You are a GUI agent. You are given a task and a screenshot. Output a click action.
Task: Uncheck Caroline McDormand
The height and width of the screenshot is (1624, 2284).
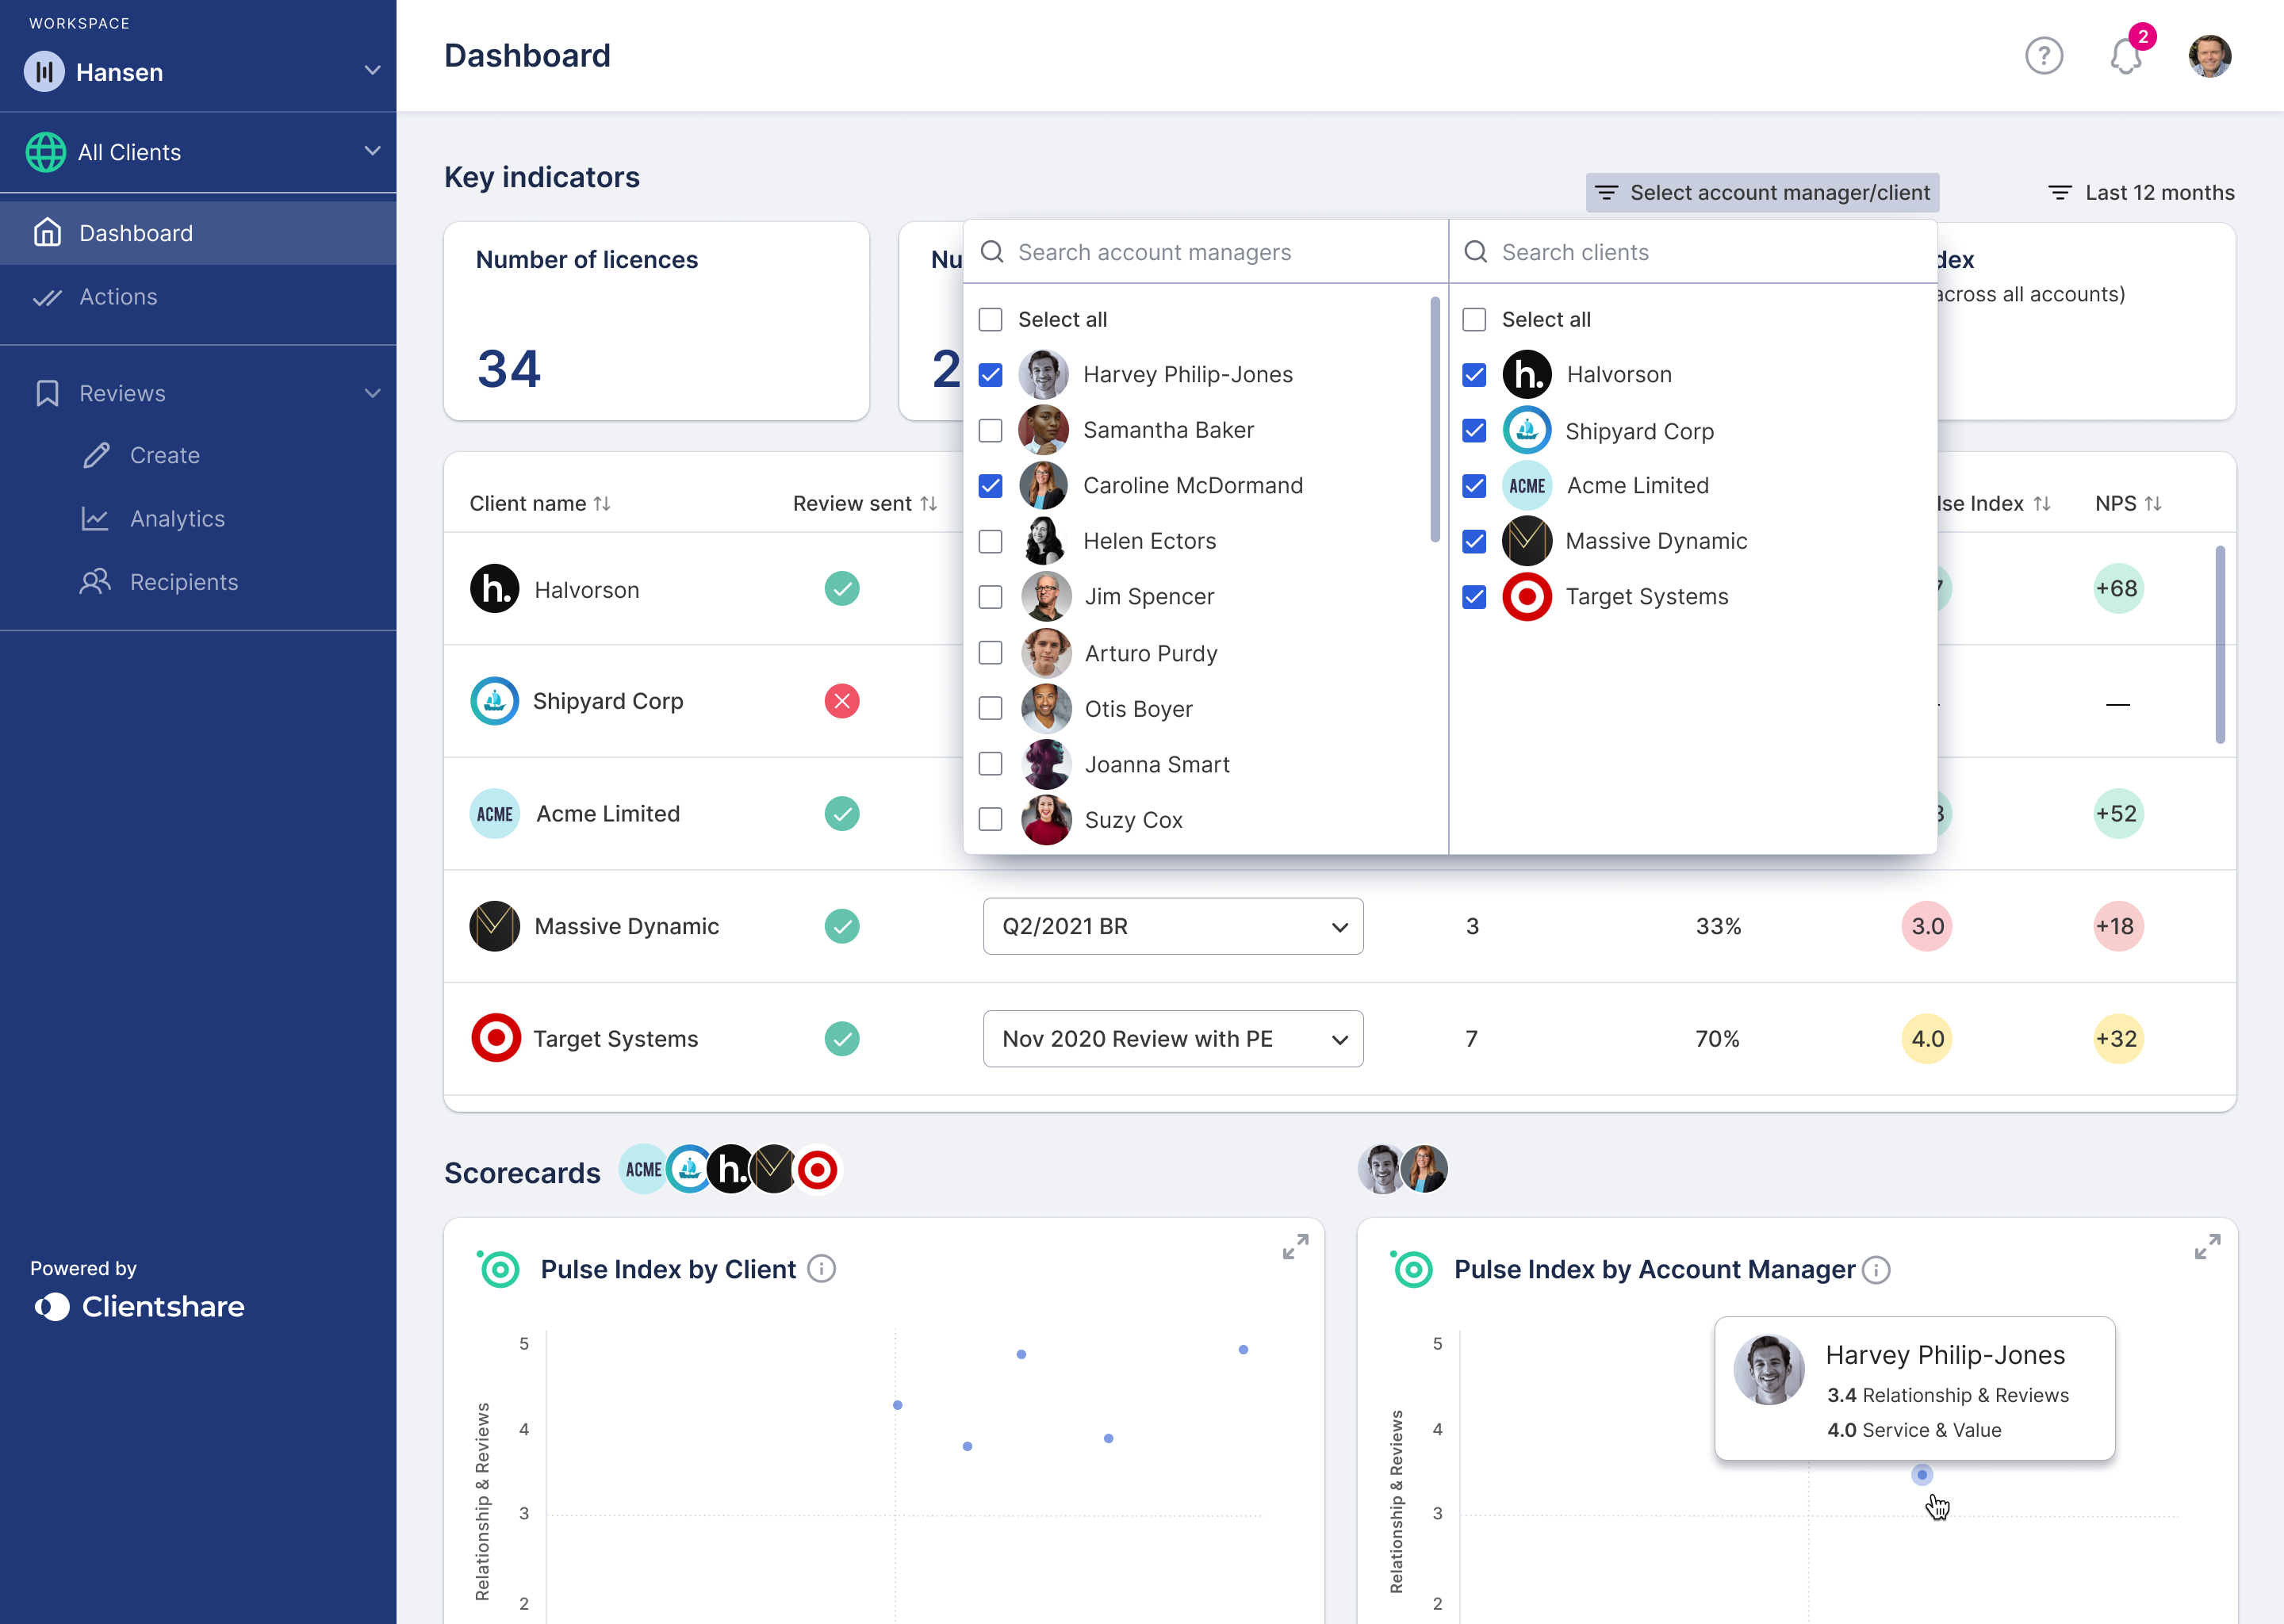point(990,485)
